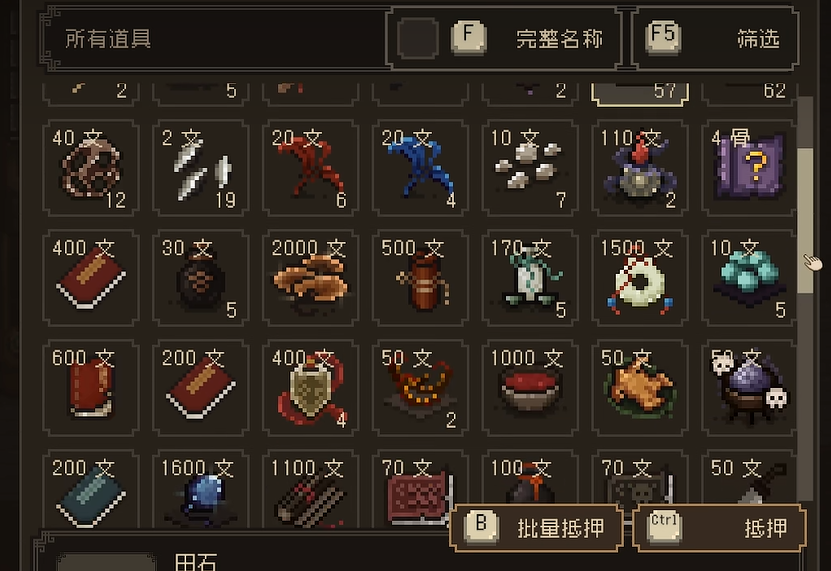Click the 批量抵押 batch pawn button

point(536,528)
